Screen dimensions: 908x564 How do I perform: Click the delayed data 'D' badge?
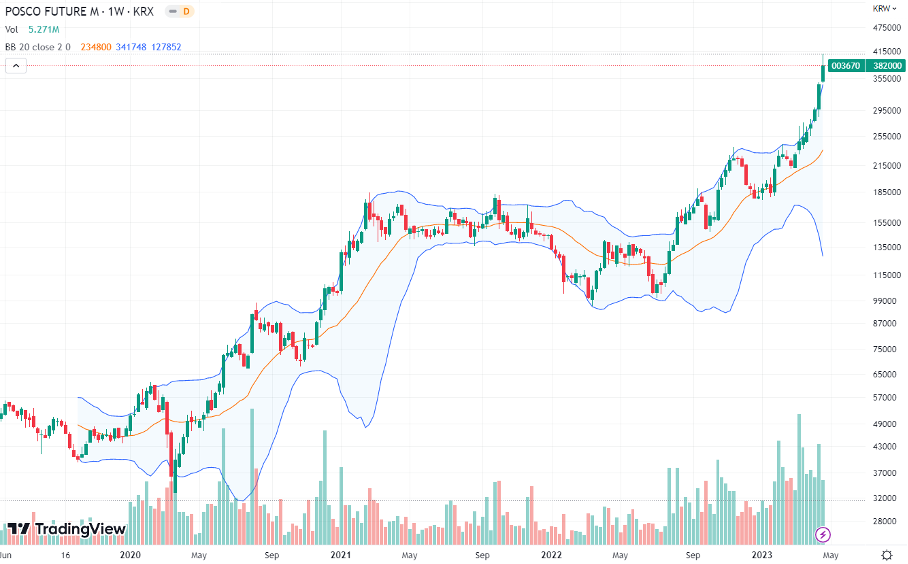(184, 11)
